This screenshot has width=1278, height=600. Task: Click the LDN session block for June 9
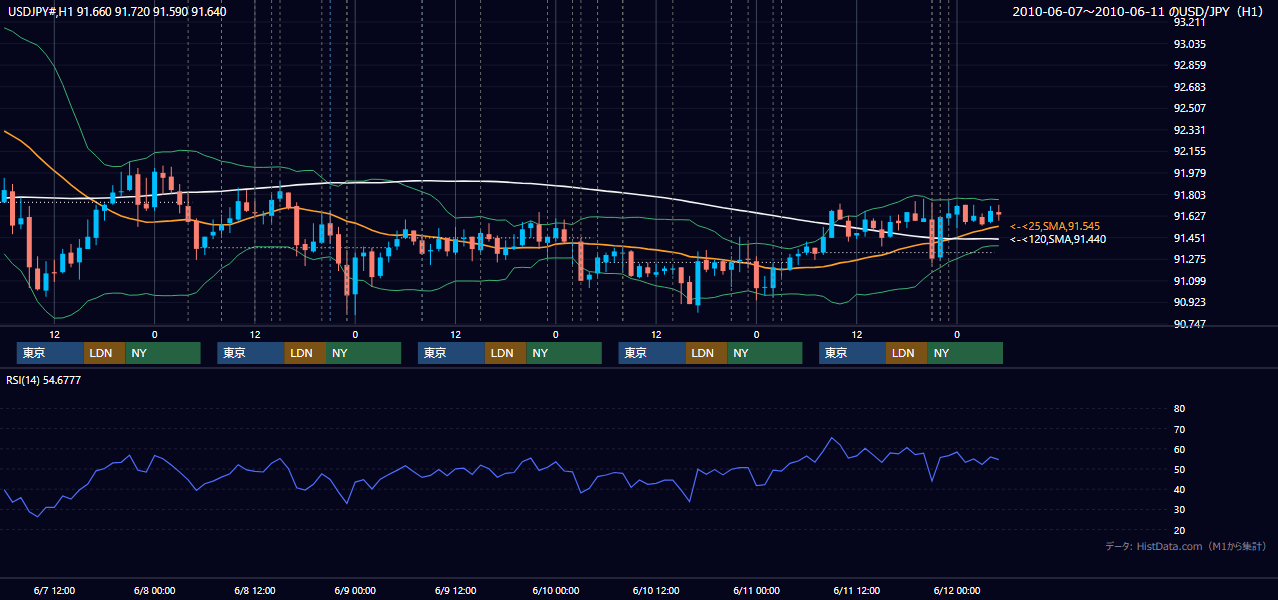tap(505, 353)
